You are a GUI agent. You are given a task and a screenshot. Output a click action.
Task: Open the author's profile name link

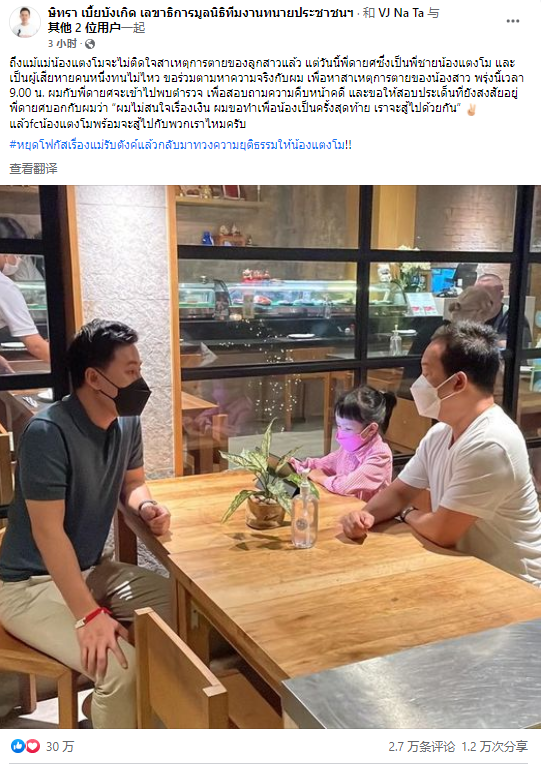pos(200,13)
